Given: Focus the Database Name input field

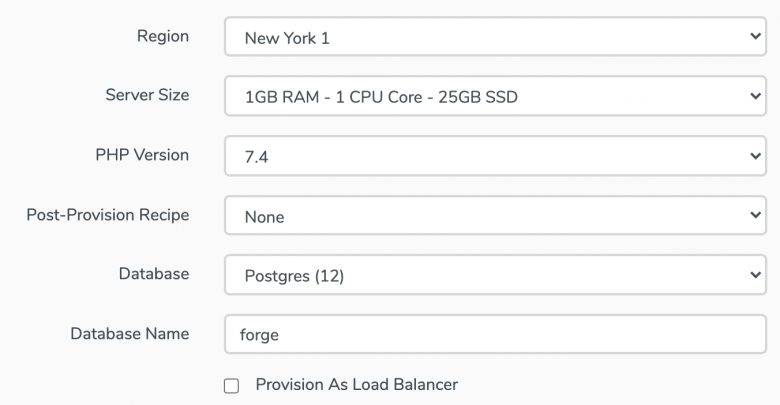Looking at the screenshot, I should pos(495,334).
